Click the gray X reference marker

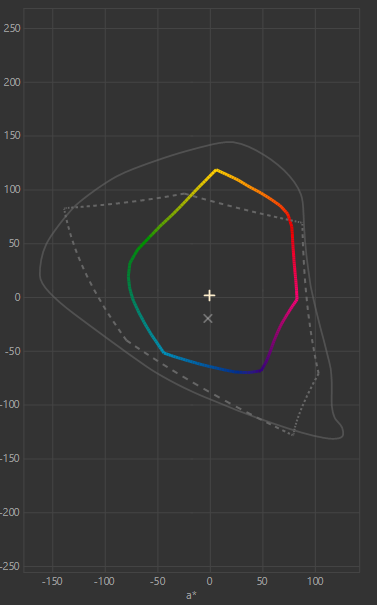point(208,318)
